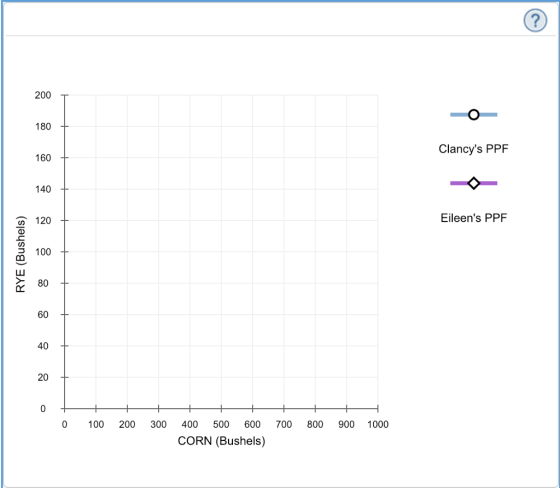Click the Eileen's PPF legend label
Screen dimensions: 560x488
474,218
